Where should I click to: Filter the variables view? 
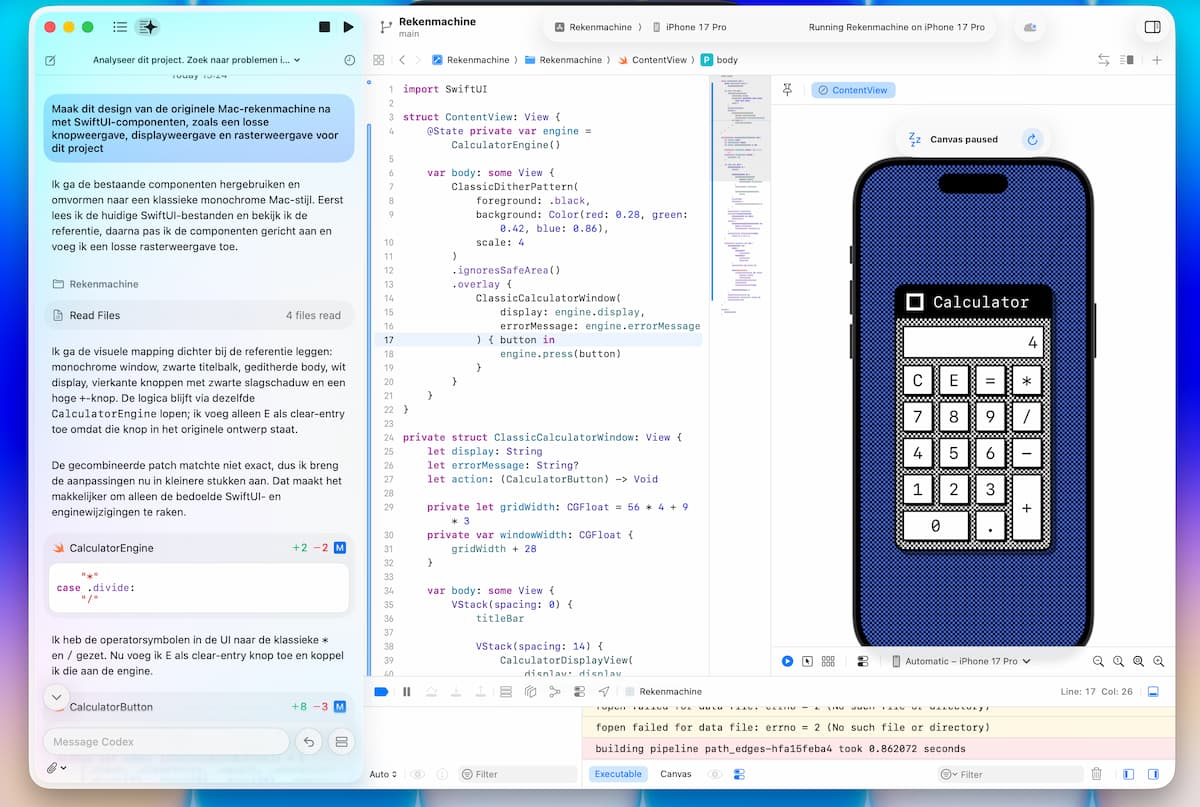click(517, 774)
